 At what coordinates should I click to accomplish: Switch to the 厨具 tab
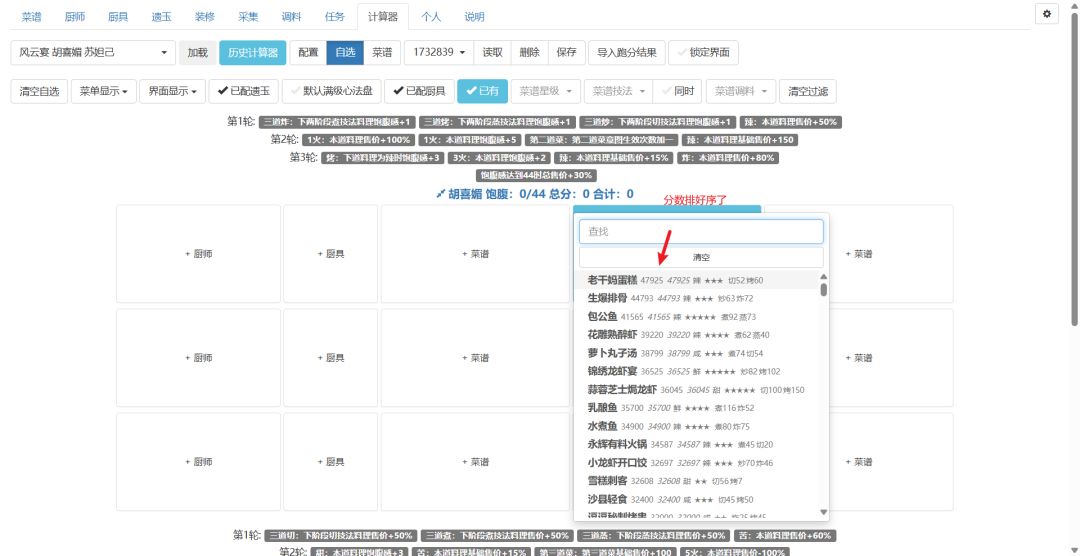tap(118, 17)
